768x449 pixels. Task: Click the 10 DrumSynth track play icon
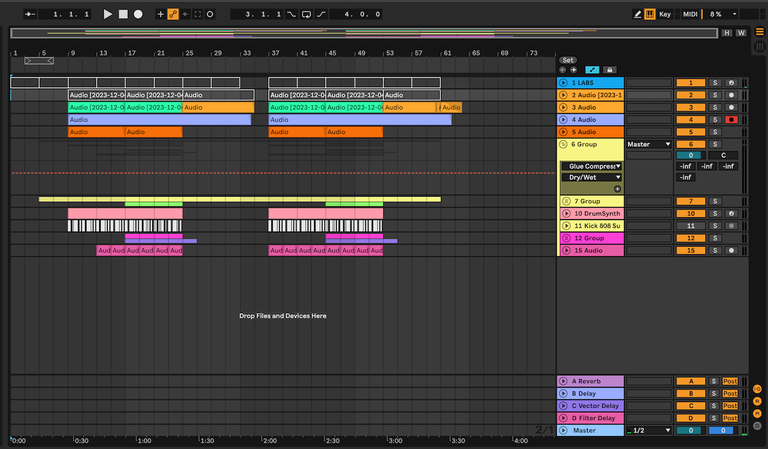click(x=566, y=213)
